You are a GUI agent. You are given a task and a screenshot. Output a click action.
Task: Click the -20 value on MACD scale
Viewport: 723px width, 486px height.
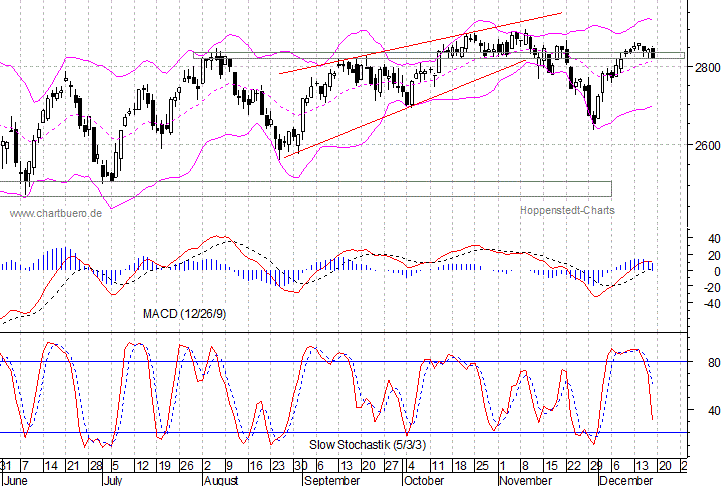[x=711, y=287]
